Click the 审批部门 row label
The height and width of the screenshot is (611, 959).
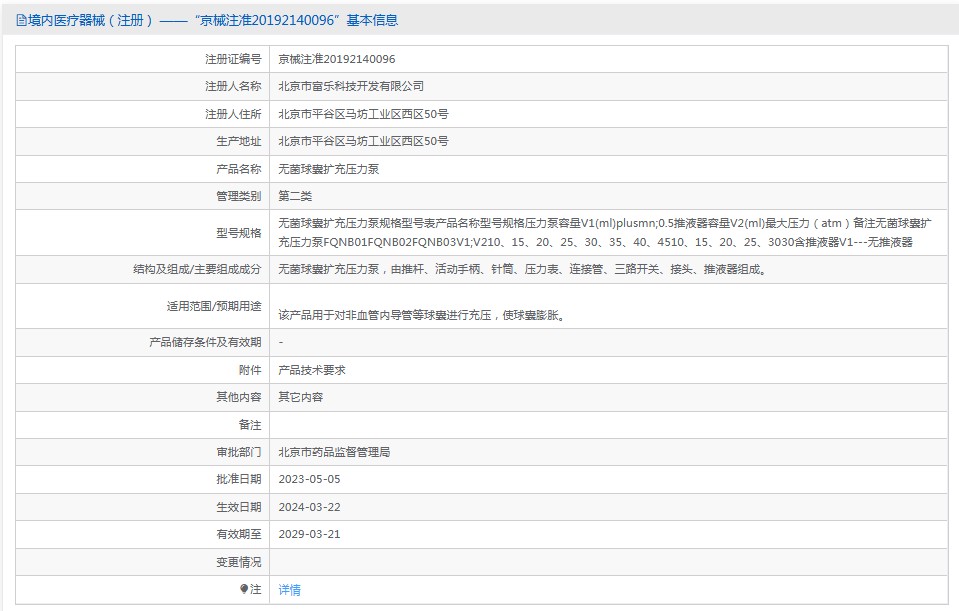point(239,452)
